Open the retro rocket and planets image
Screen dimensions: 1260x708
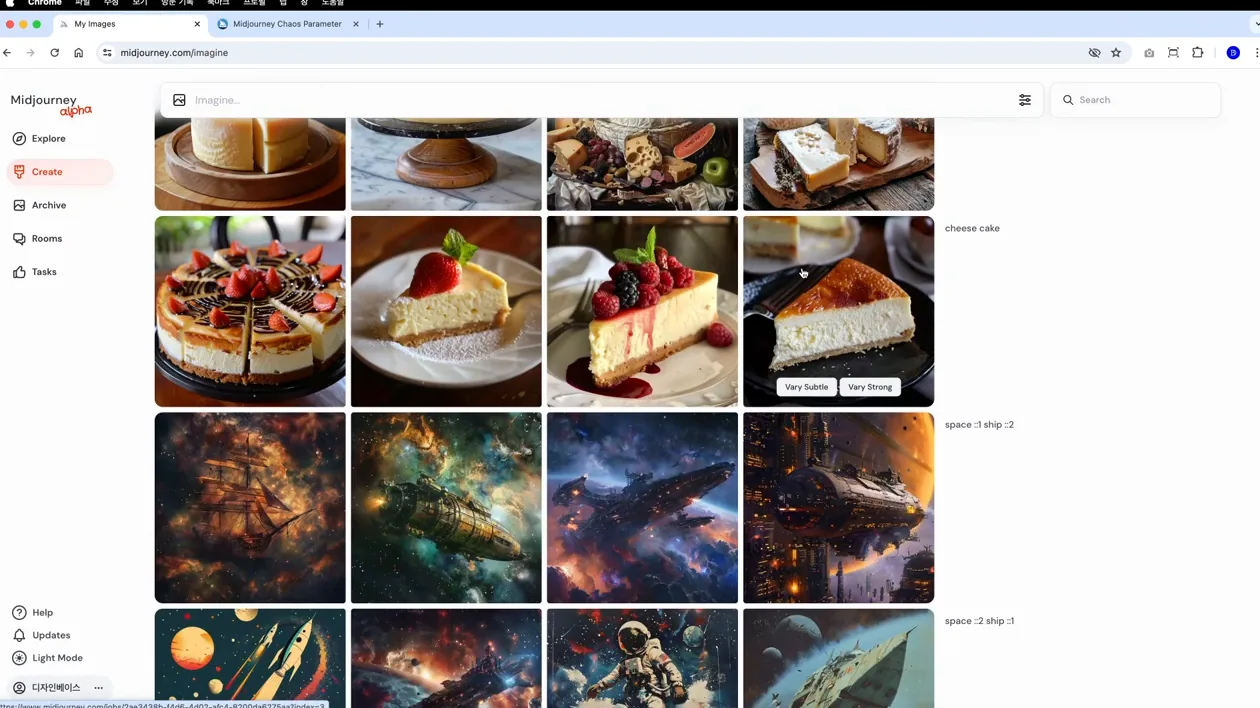coord(250,658)
